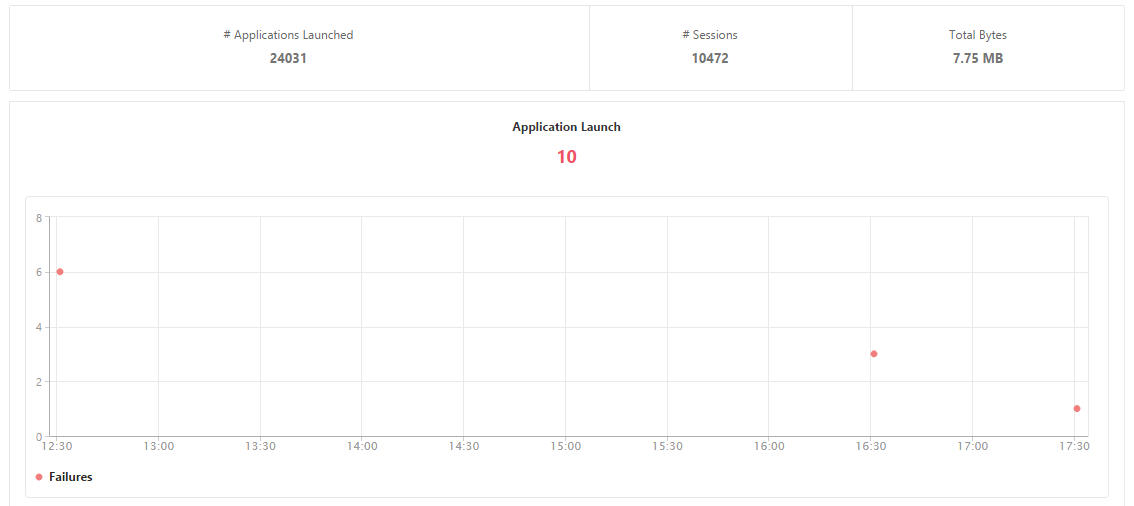Click the # Sessions label
The image size is (1134, 506).
pos(710,35)
